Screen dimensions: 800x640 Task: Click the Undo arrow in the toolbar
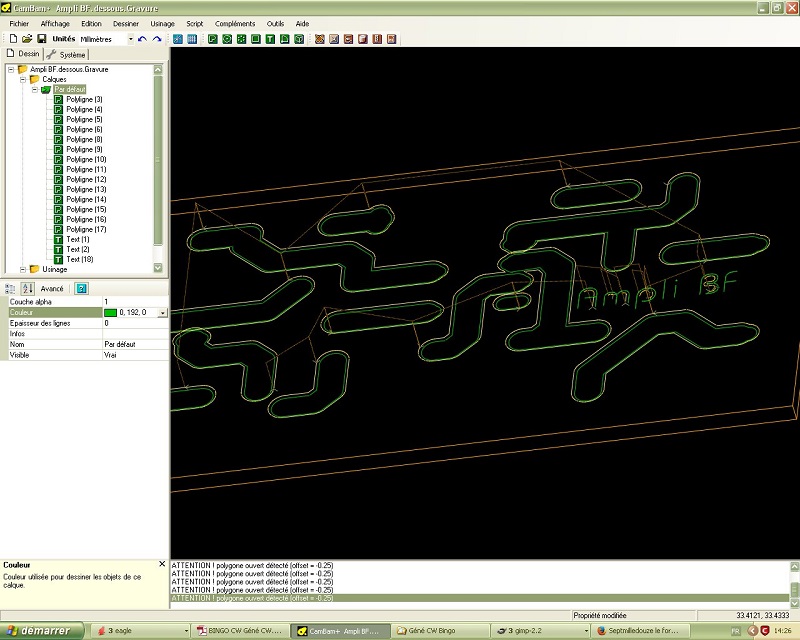[x=143, y=39]
